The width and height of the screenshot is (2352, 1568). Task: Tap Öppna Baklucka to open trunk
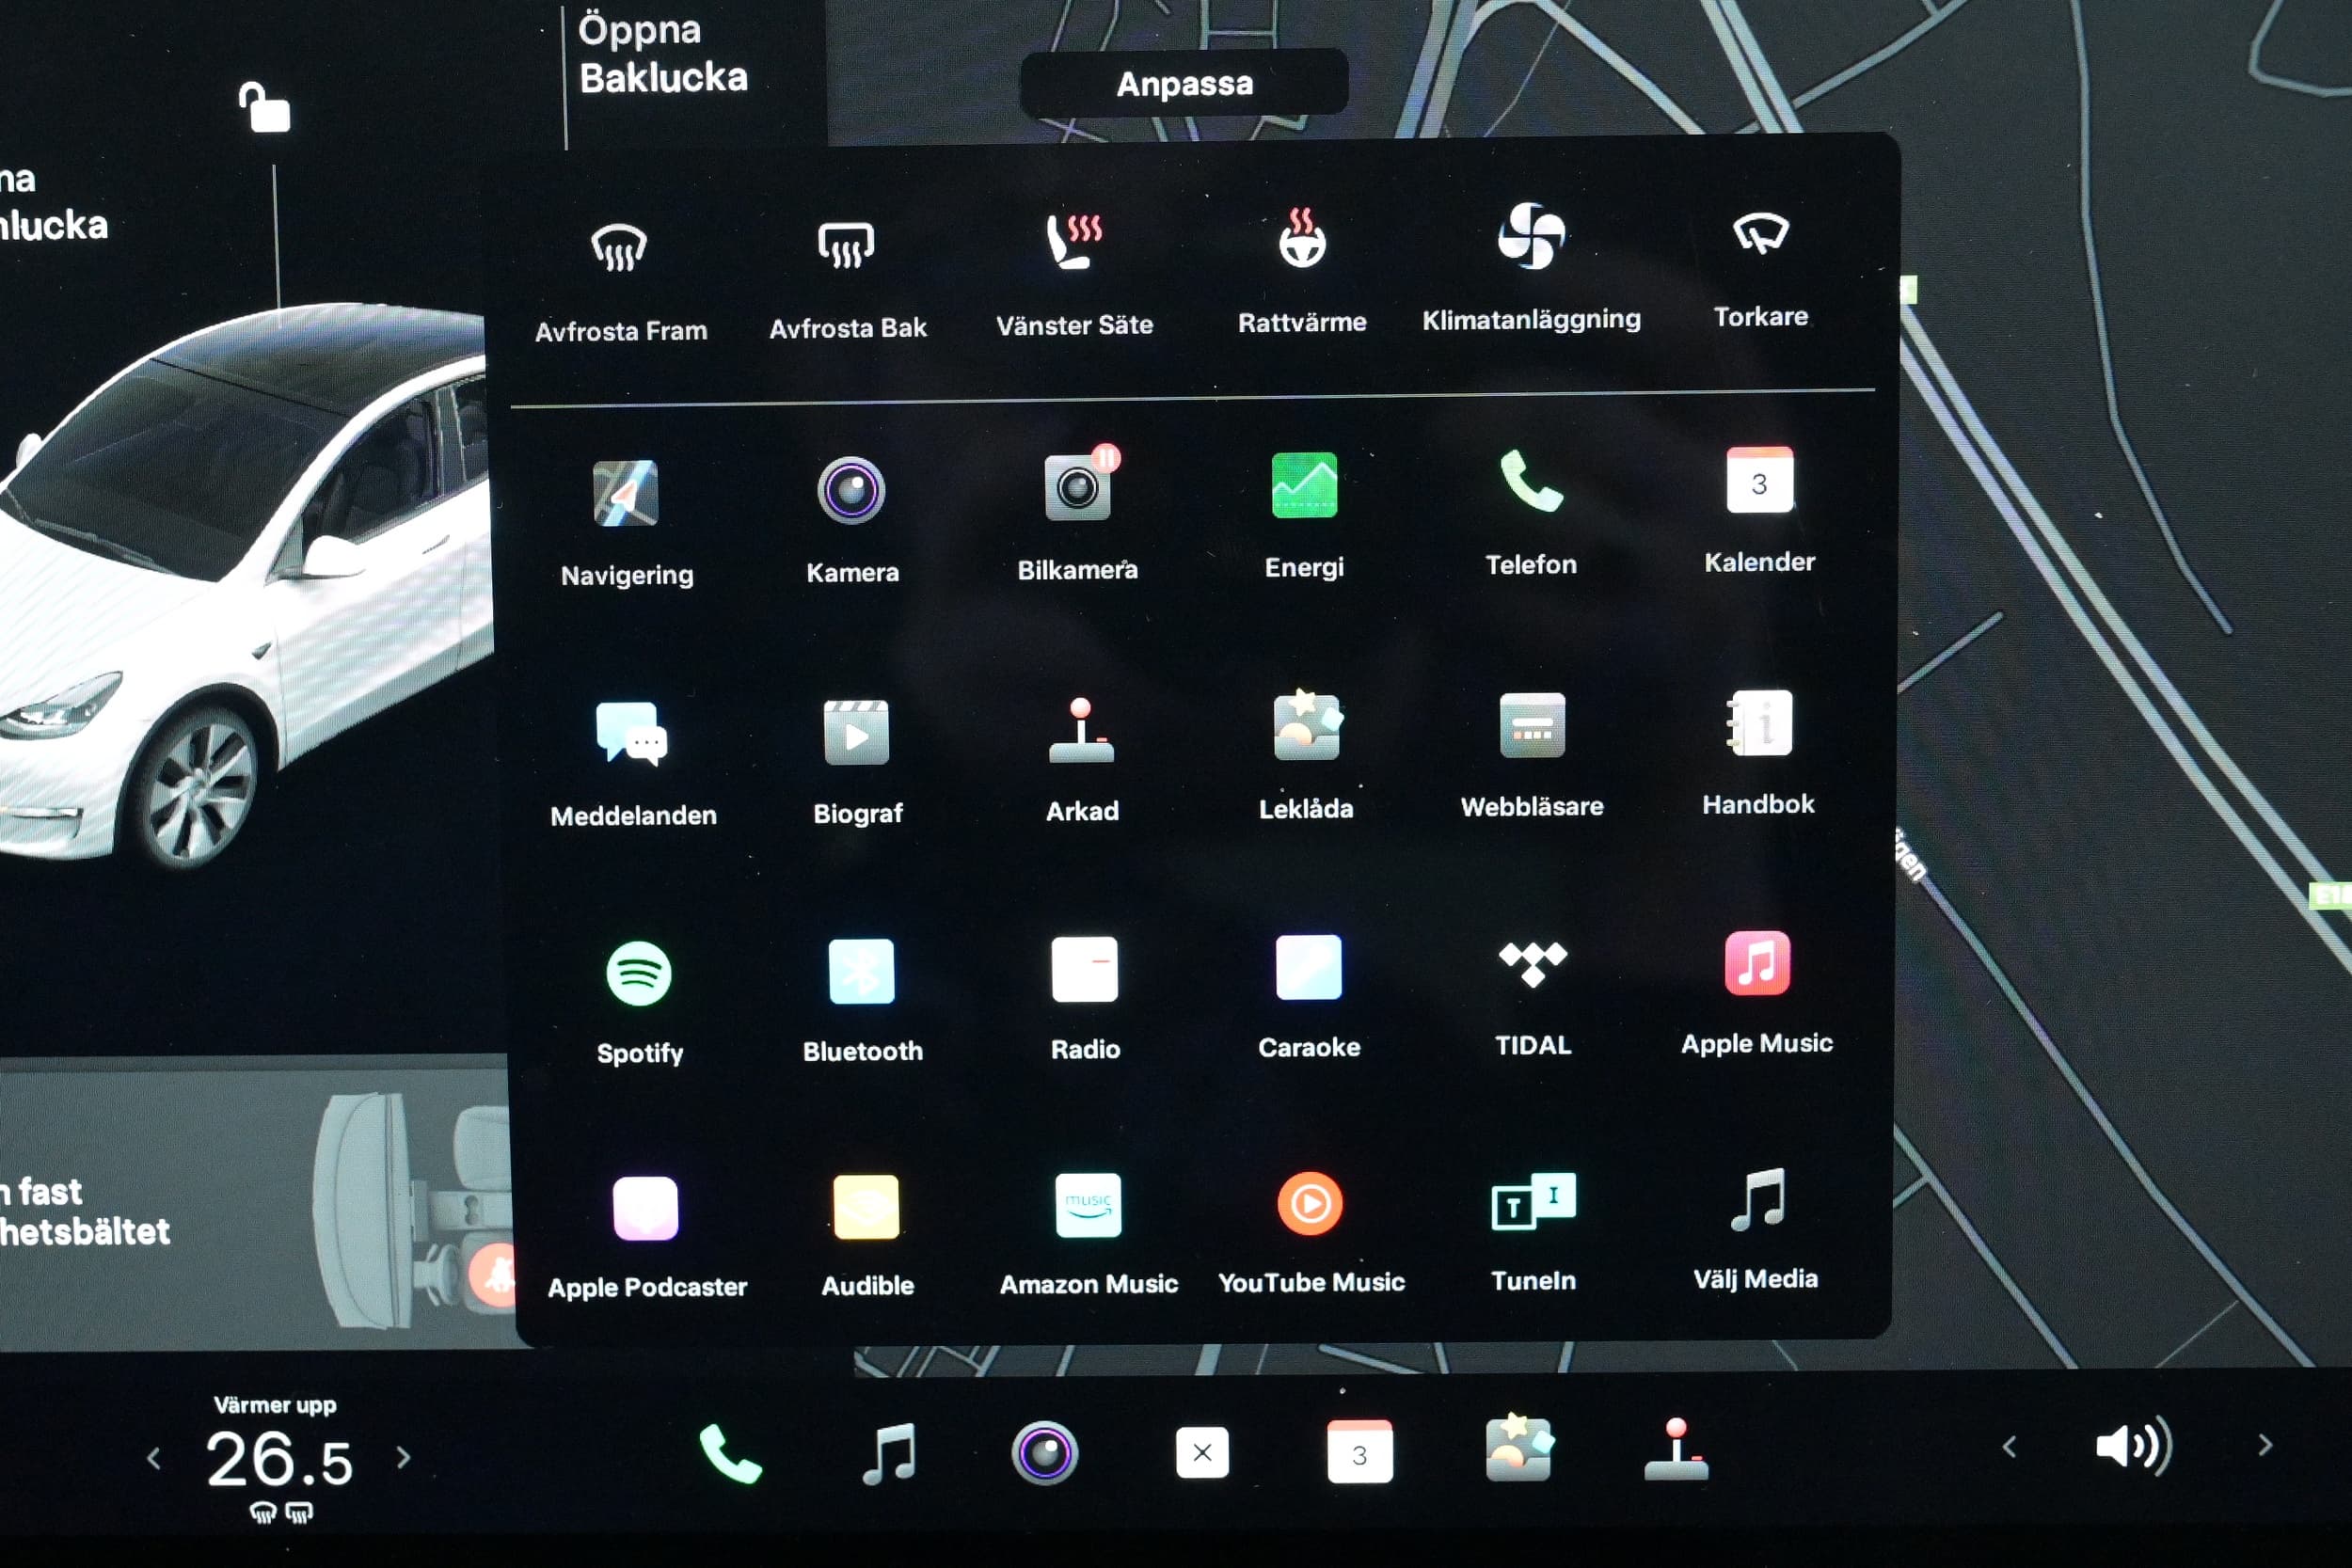click(662, 54)
